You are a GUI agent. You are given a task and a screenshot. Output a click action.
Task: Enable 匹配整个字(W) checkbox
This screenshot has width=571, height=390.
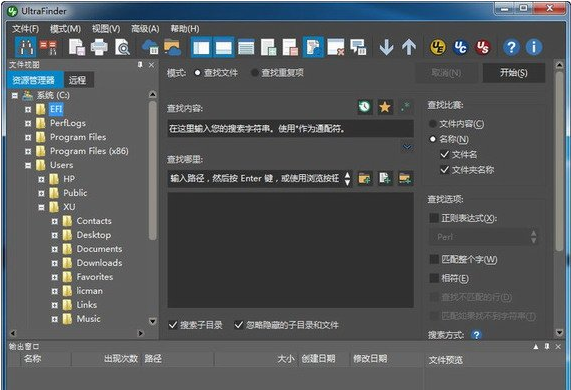point(434,259)
